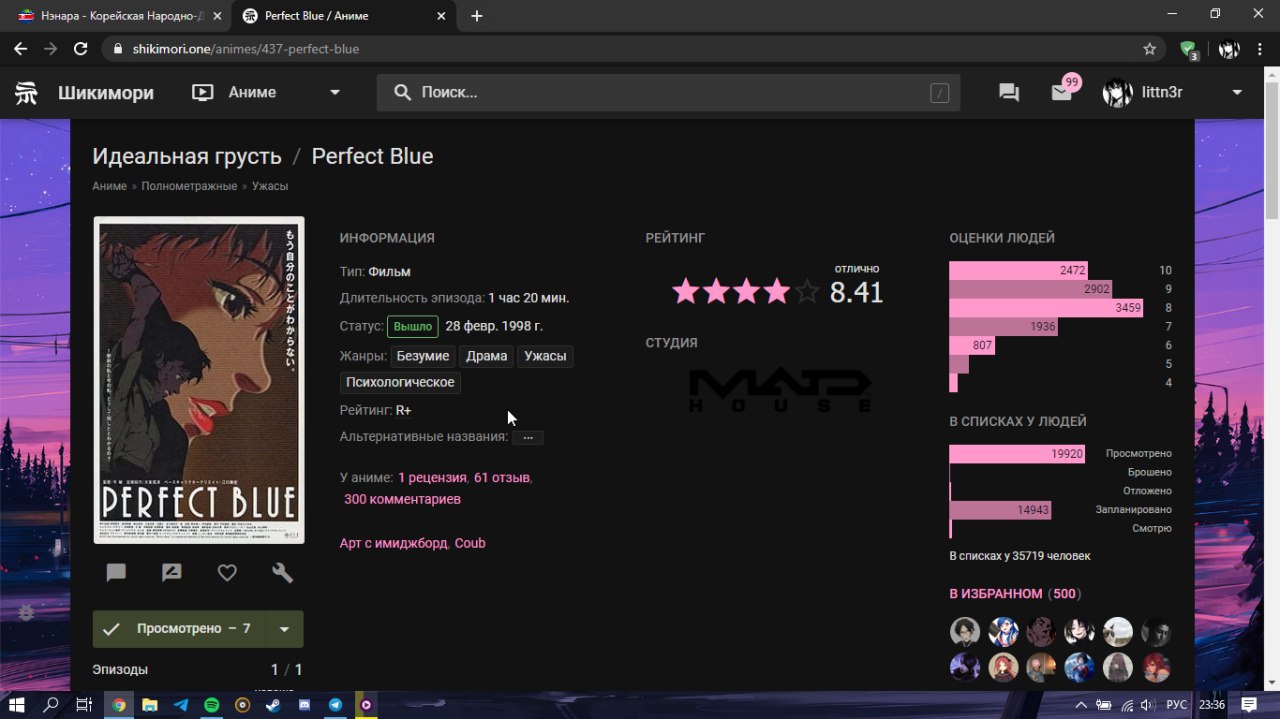Click the Безумие genre tag
Viewport: 1280px width, 719px height.
[423, 356]
